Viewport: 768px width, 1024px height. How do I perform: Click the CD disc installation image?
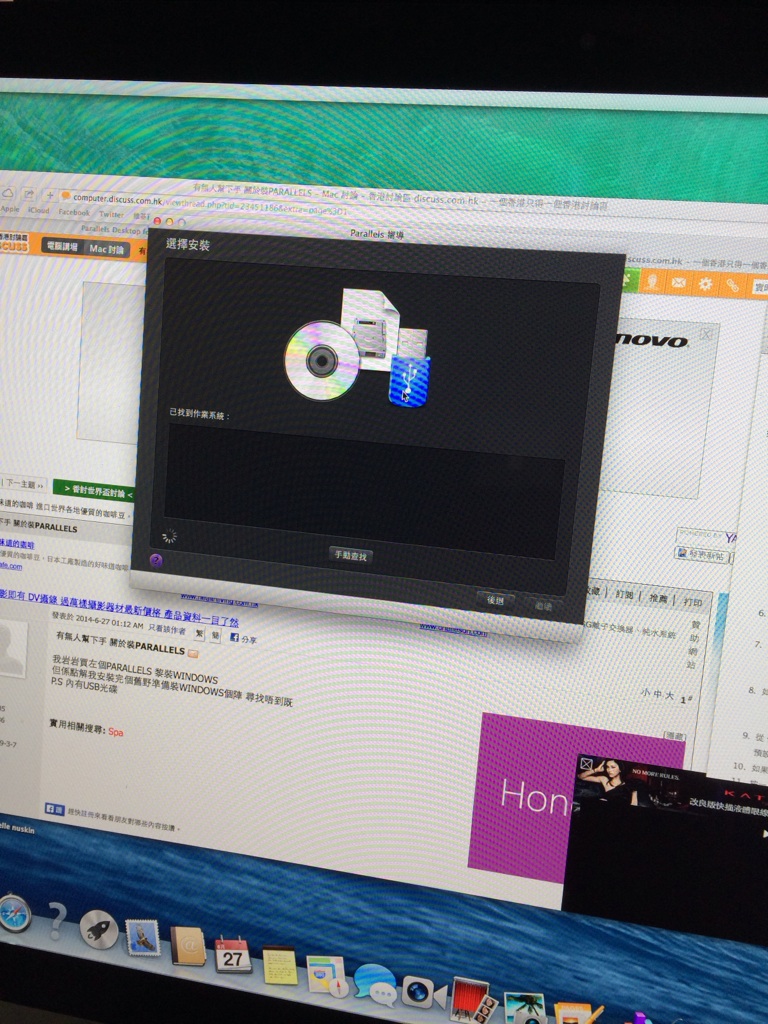click(322, 360)
